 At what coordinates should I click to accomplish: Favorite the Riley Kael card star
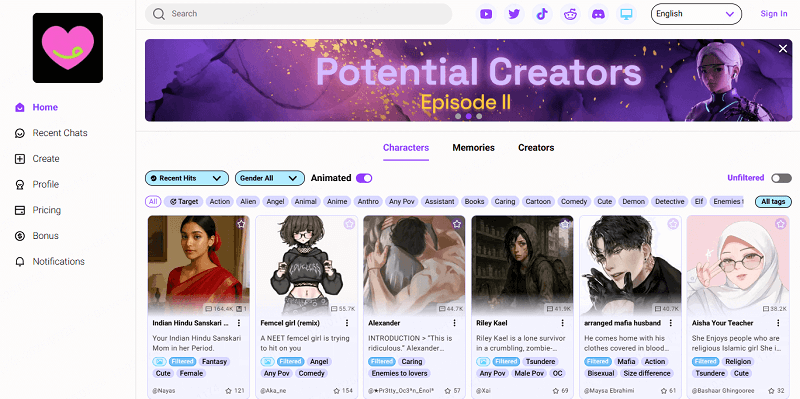pyautogui.click(x=565, y=223)
